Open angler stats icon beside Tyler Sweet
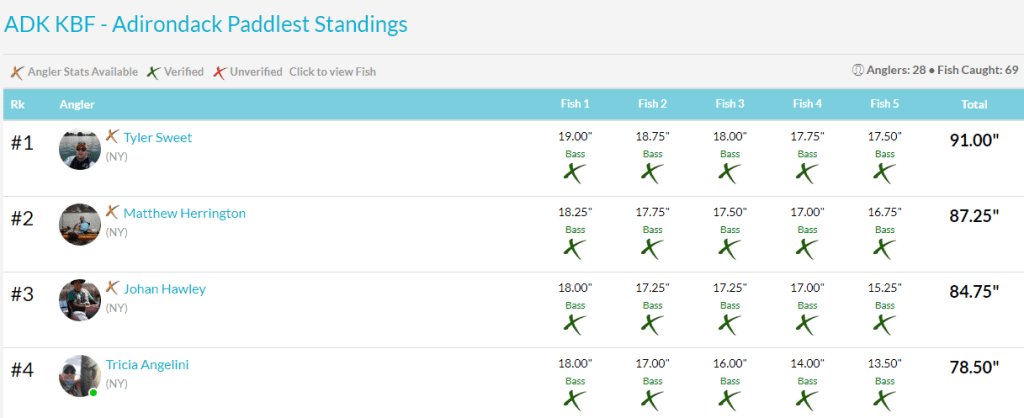Image resolution: width=1024 pixels, height=418 pixels. (x=112, y=137)
